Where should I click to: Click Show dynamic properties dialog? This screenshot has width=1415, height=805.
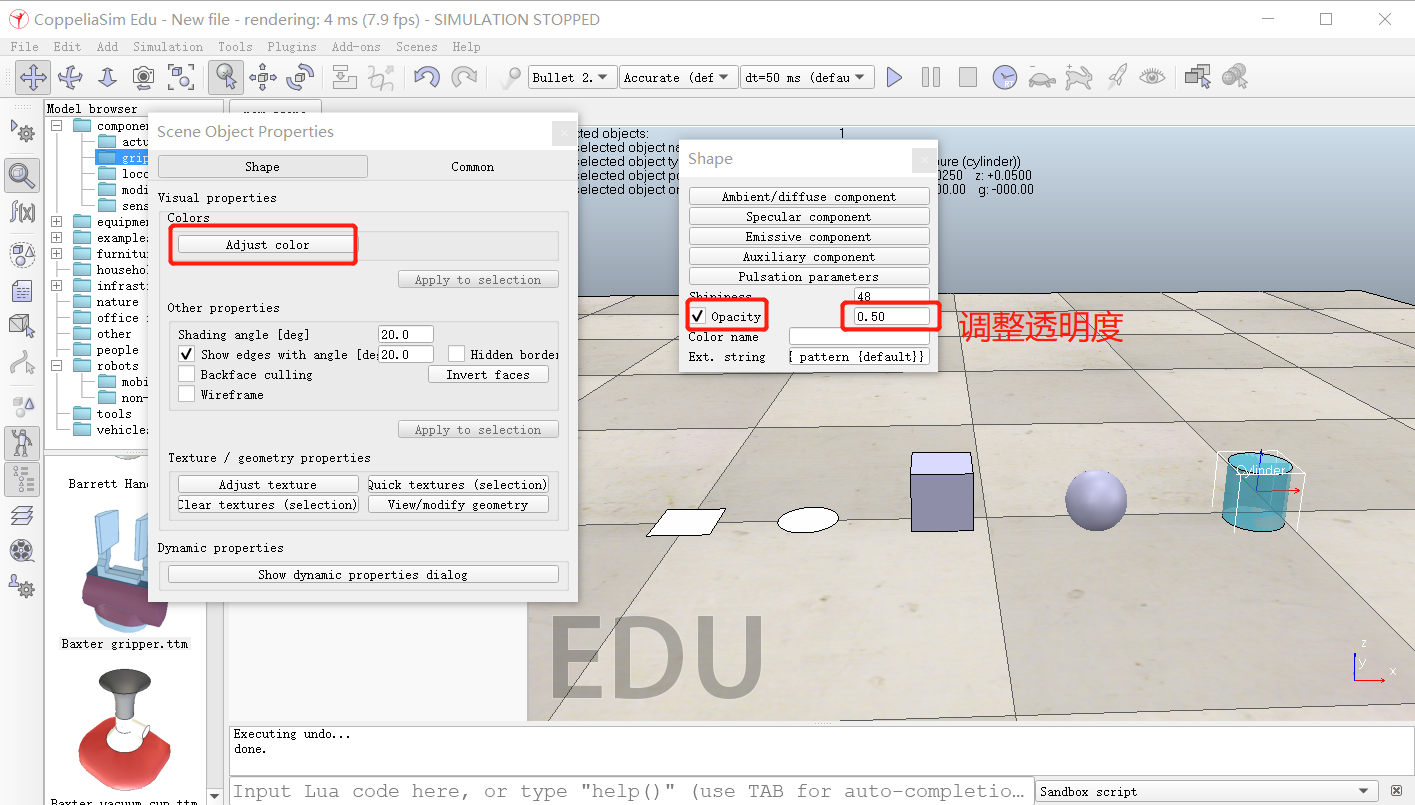(x=363, y=573)
